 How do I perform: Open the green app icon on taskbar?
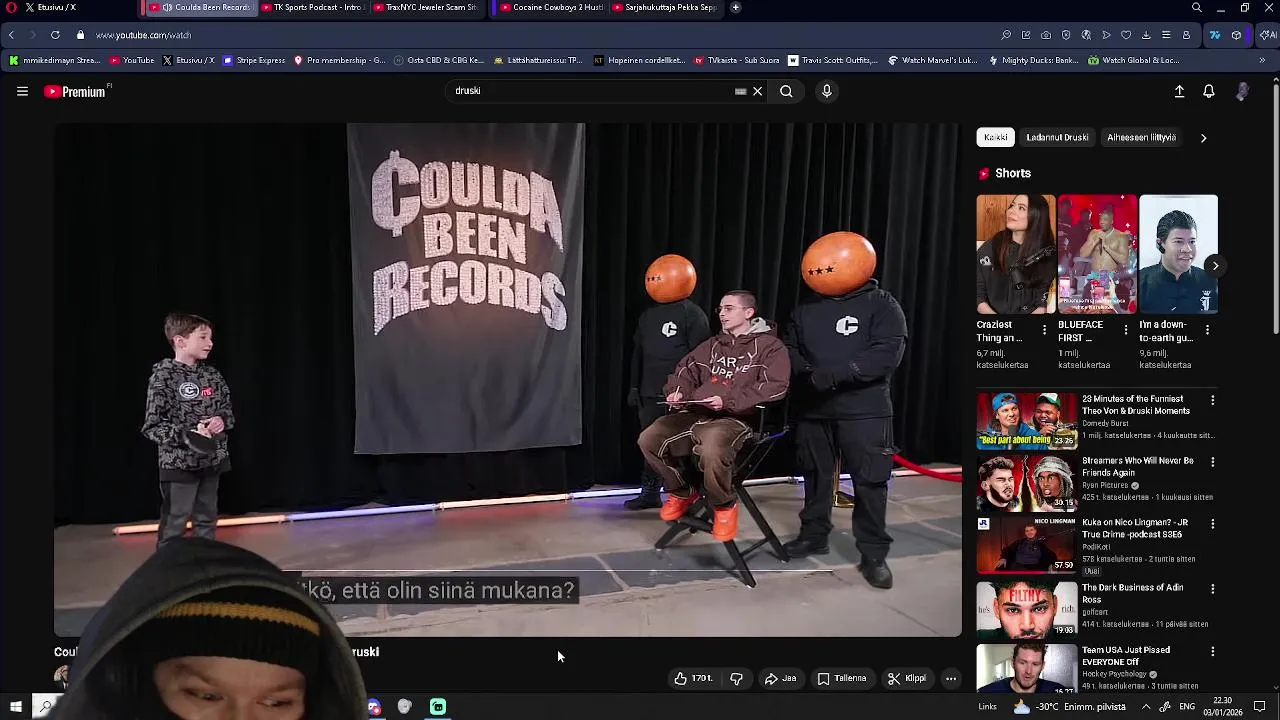pyautogui.click(x=438, y=707)
